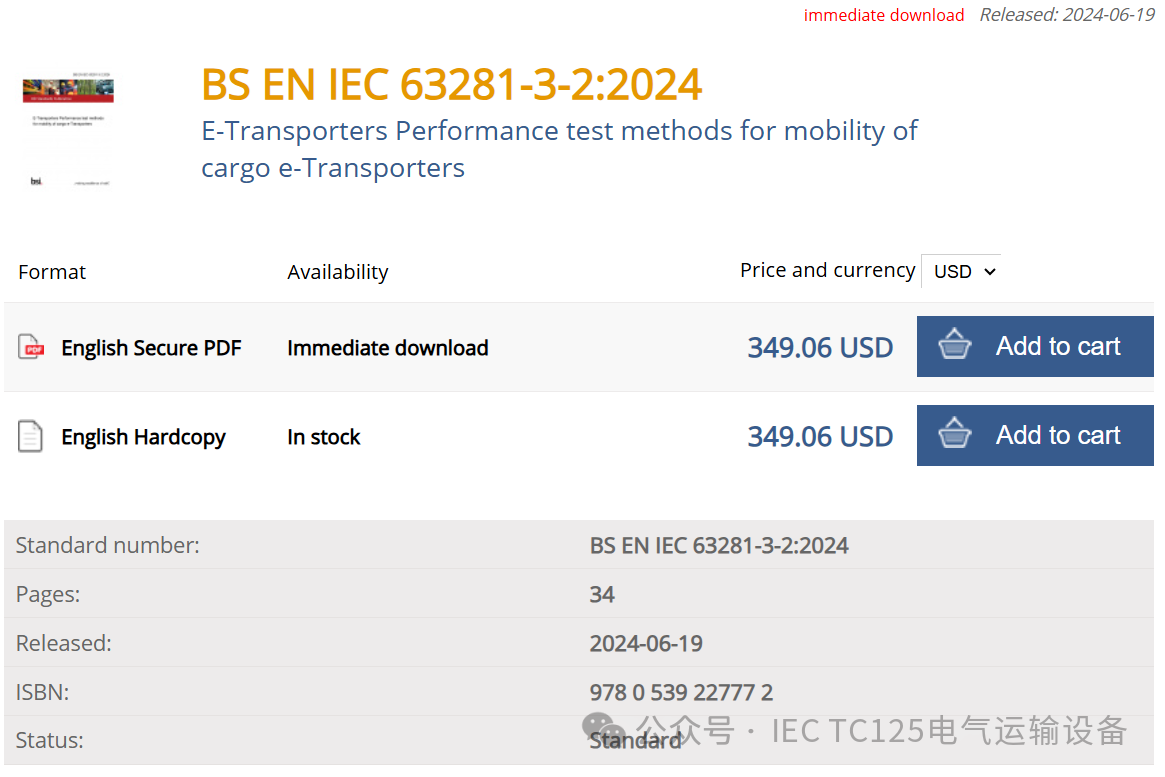This screenshot has height=777, width=1165.
Task: Click basket icon in Secure PDF row
Action: coord(955,346)
